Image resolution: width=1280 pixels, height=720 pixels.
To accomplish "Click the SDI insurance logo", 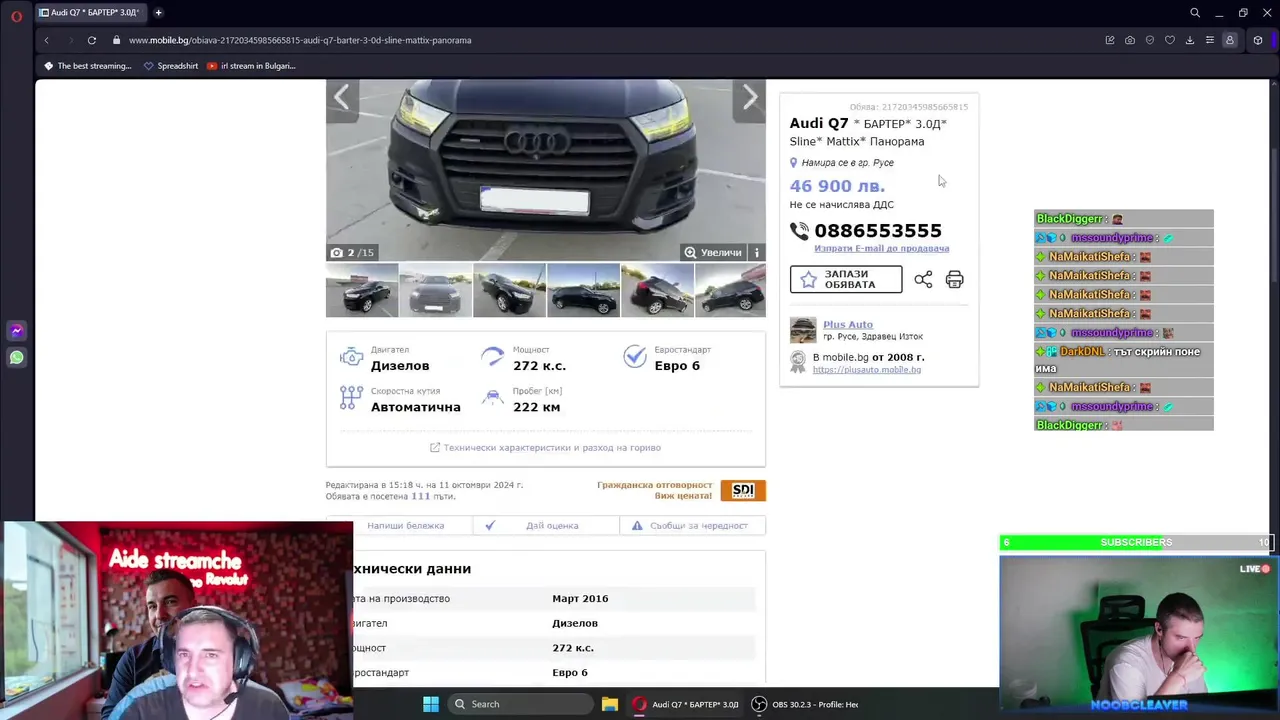I will pyautogui.click(x=743, y=490).
